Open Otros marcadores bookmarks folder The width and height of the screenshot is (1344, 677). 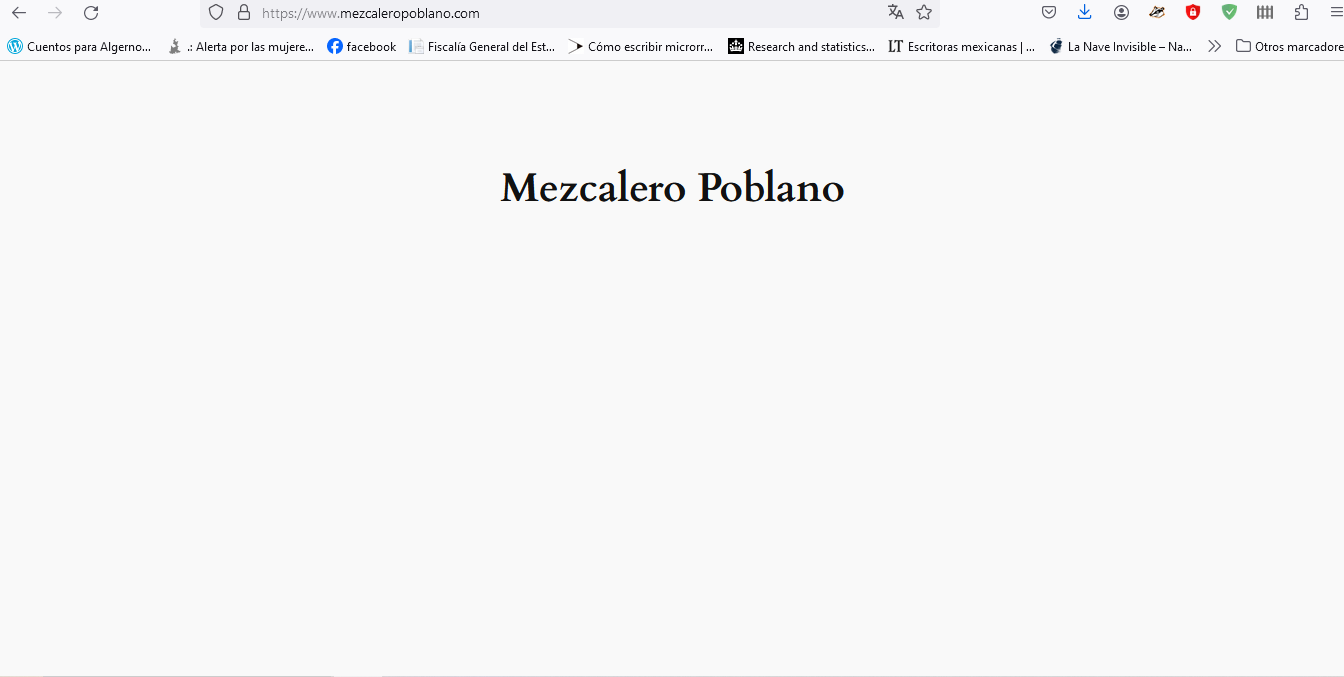(1290, 46)
